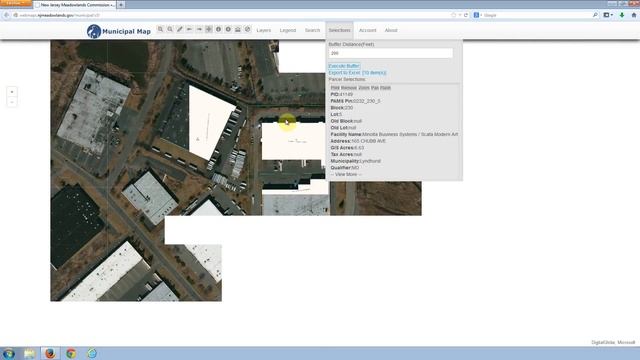This screenshot has width=640, height=360.
Task: Open the orange Firefox menu button
Action: point(16,3)
